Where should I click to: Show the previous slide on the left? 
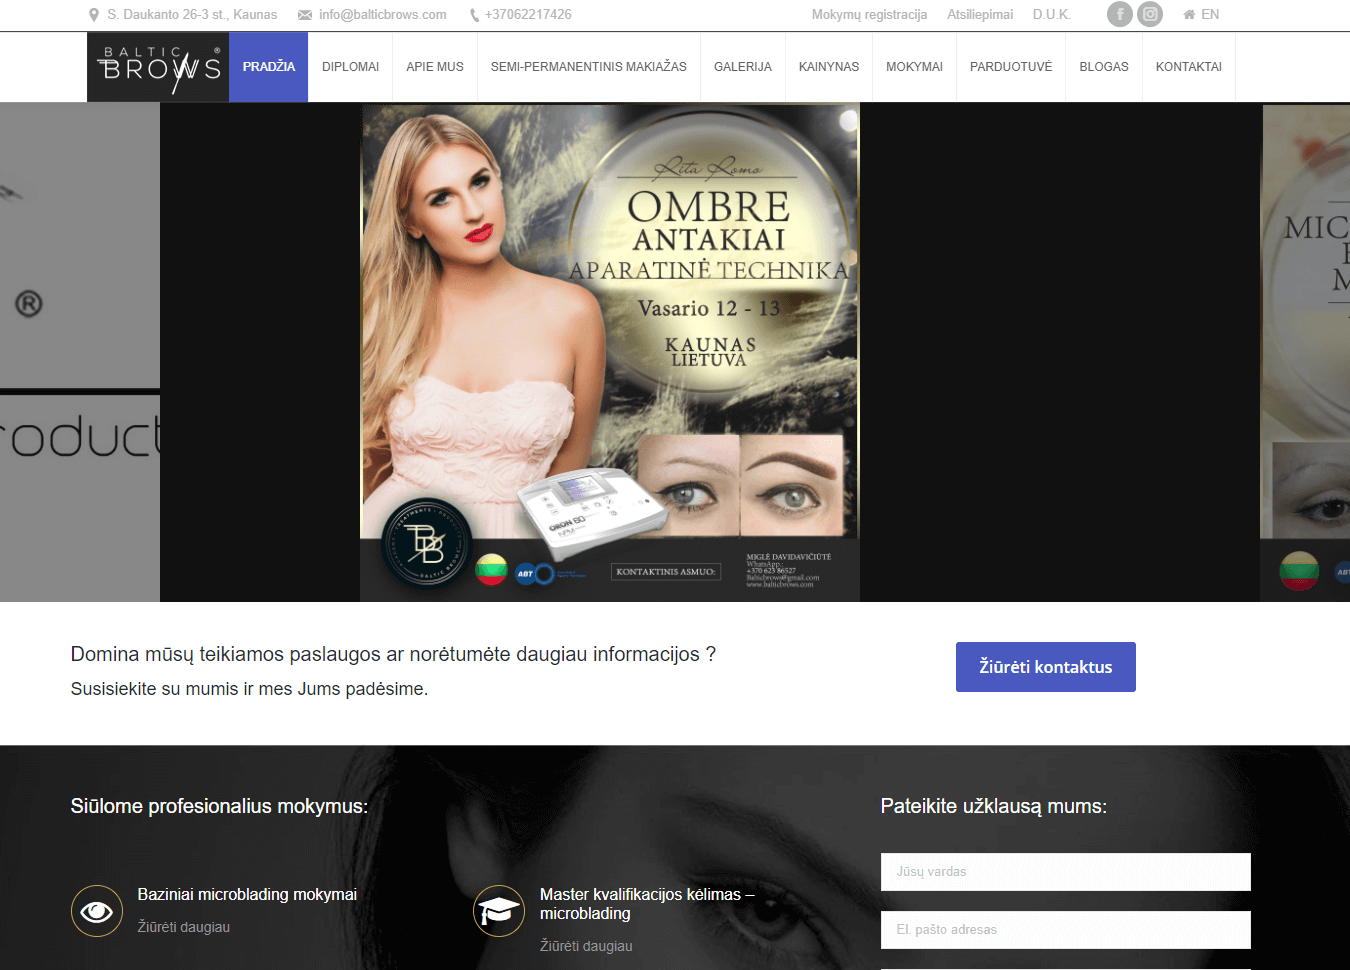80,352
